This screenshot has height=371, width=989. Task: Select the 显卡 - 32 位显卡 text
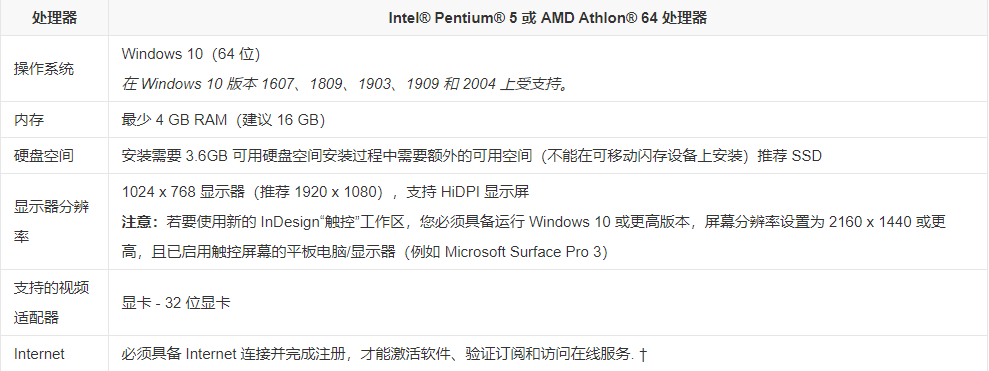(x=176, y=303)
